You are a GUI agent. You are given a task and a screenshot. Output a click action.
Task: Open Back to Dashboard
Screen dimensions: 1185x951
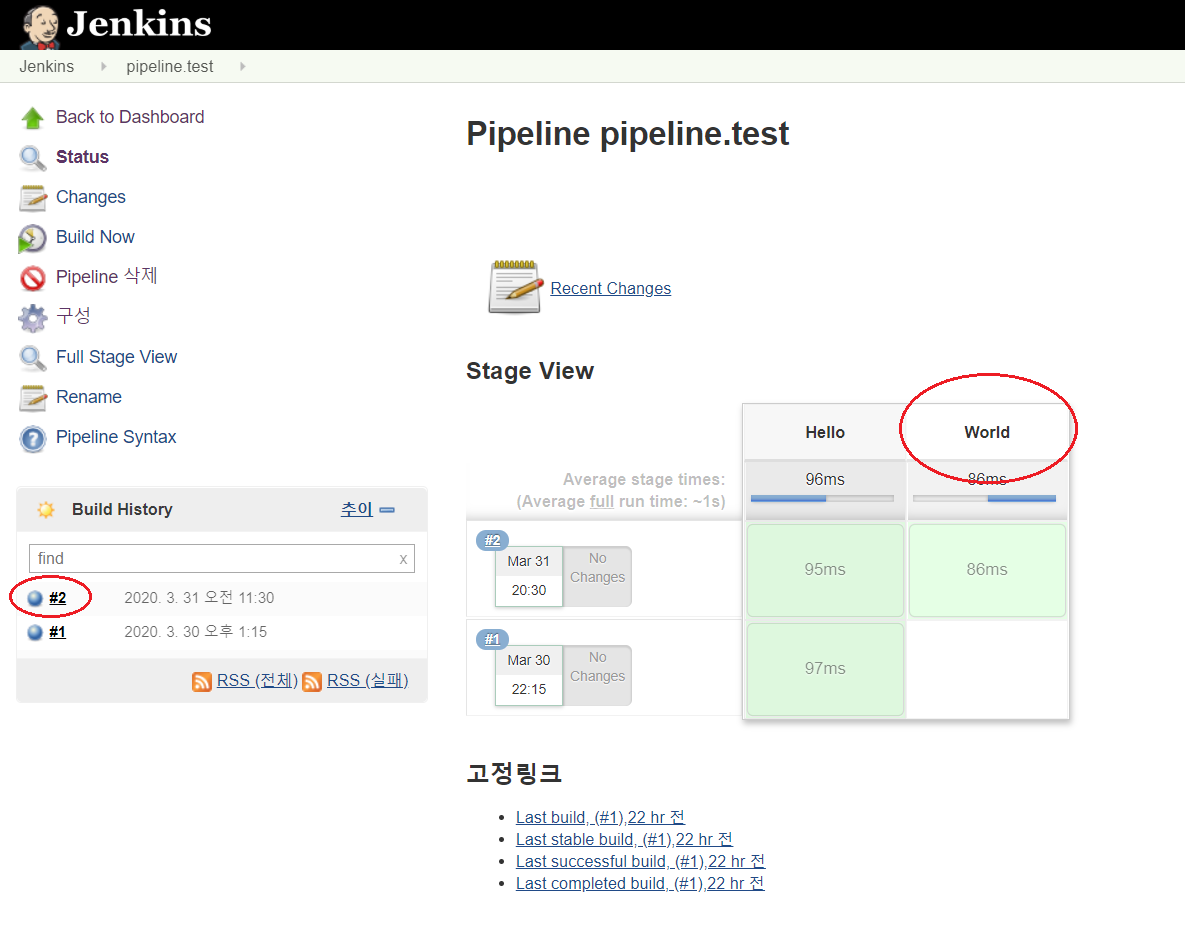(x=130, y=117)
